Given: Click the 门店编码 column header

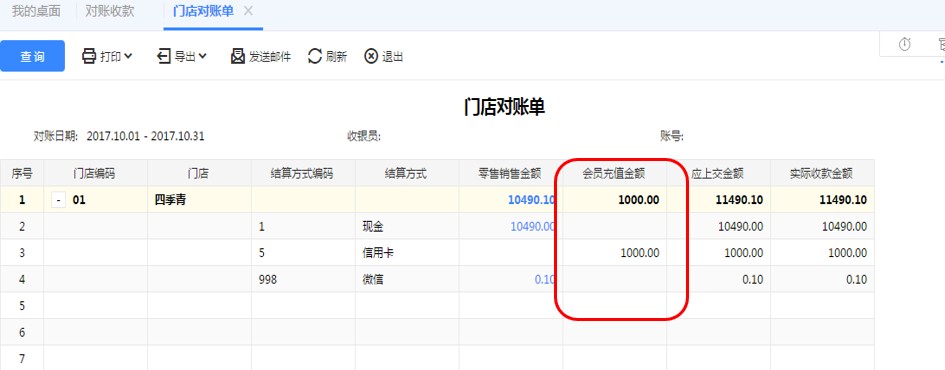Looking at the screenshot, I should click(x=95, y=174).
